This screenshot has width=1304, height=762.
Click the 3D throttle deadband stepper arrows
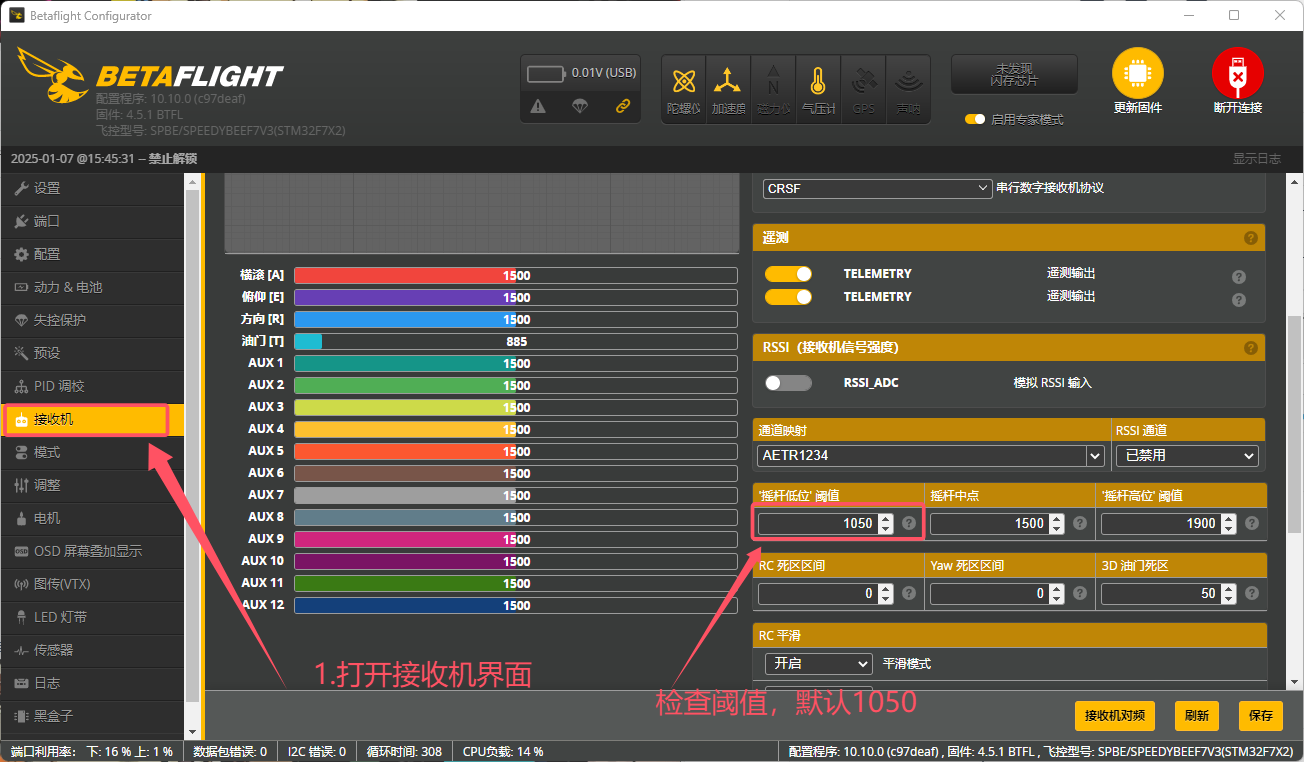pos(1229,593)
